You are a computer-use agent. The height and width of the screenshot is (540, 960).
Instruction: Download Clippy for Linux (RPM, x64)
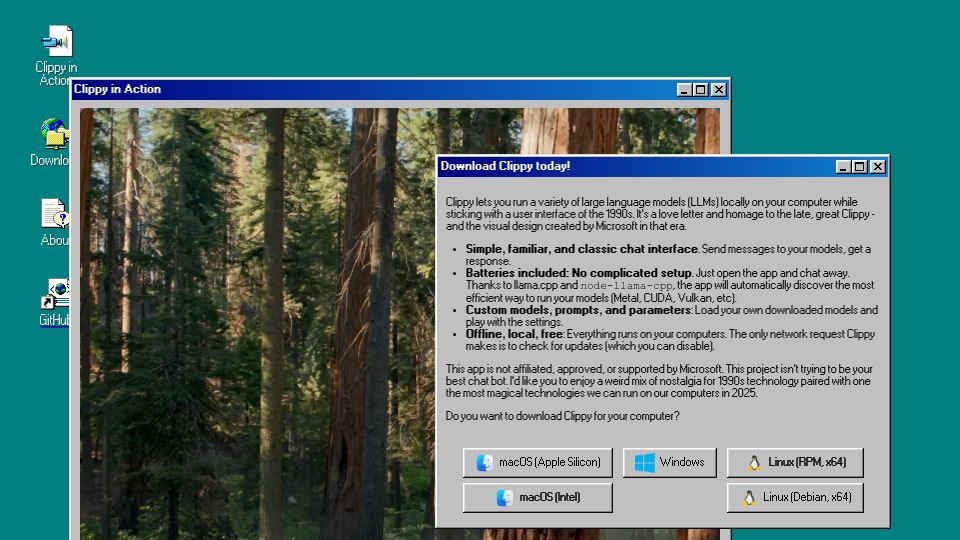[795, 462]
